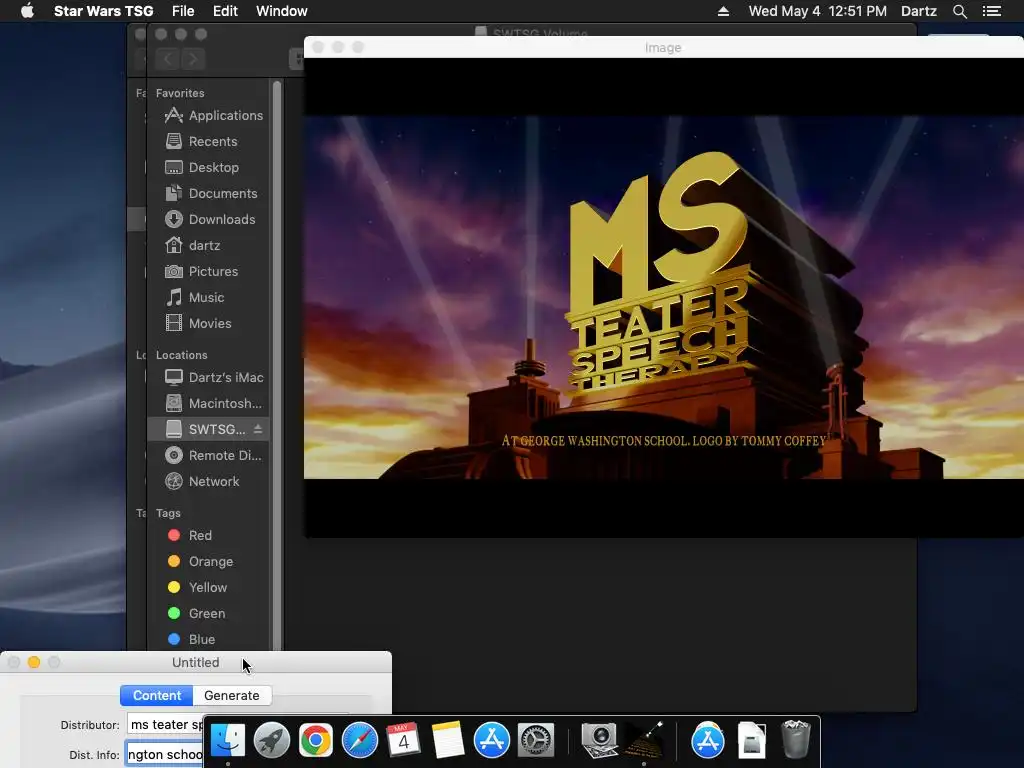Switch to the Generate tab

[x=232, y=696]
